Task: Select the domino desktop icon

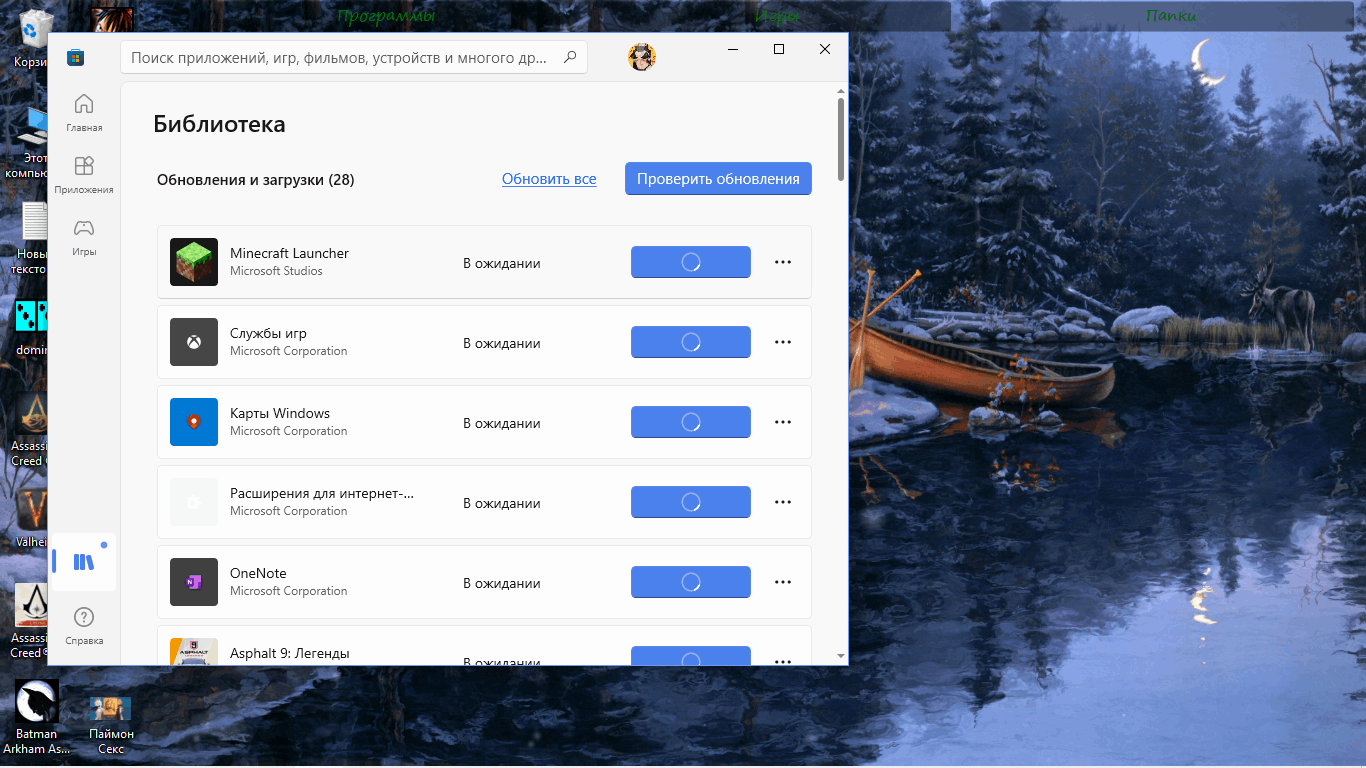Action: tap(33, 327)
